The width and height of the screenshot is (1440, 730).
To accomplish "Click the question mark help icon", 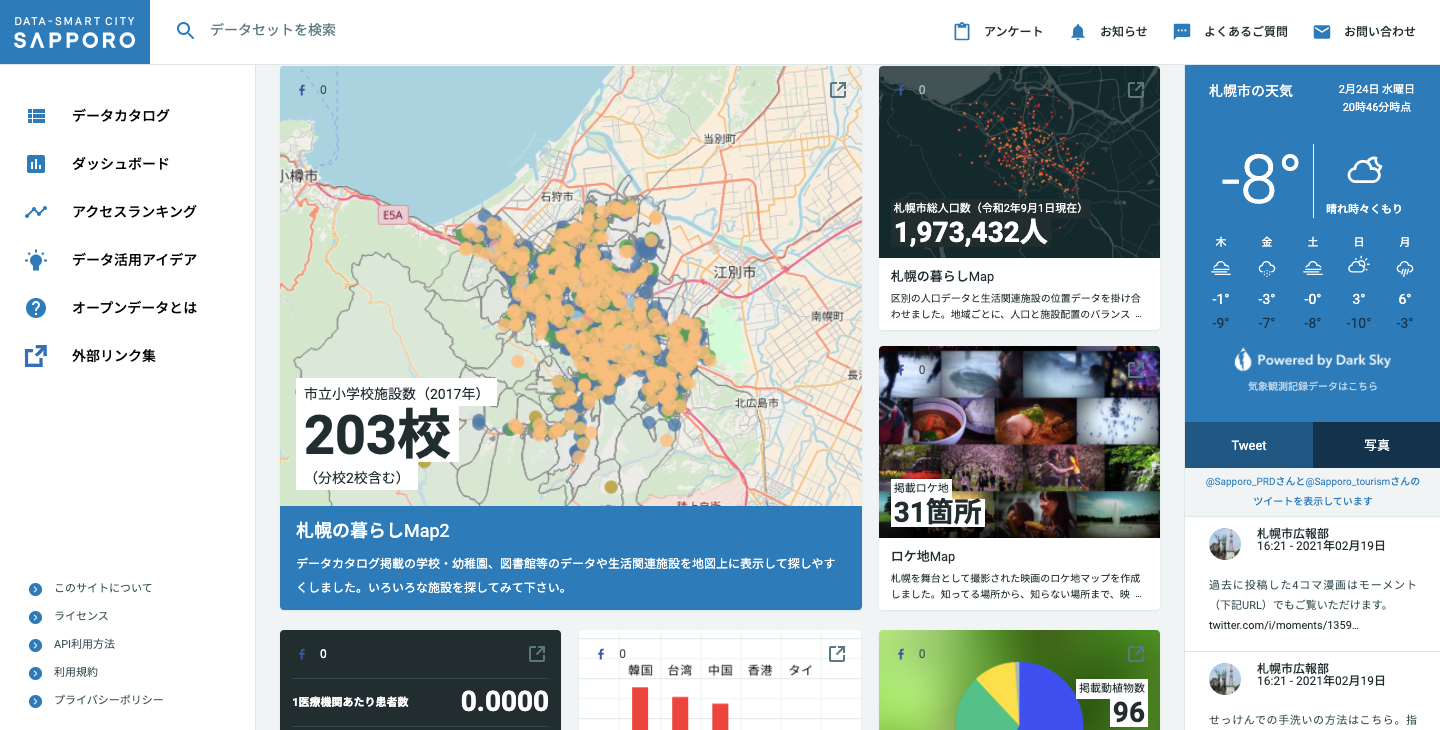I will click(36, 308).
